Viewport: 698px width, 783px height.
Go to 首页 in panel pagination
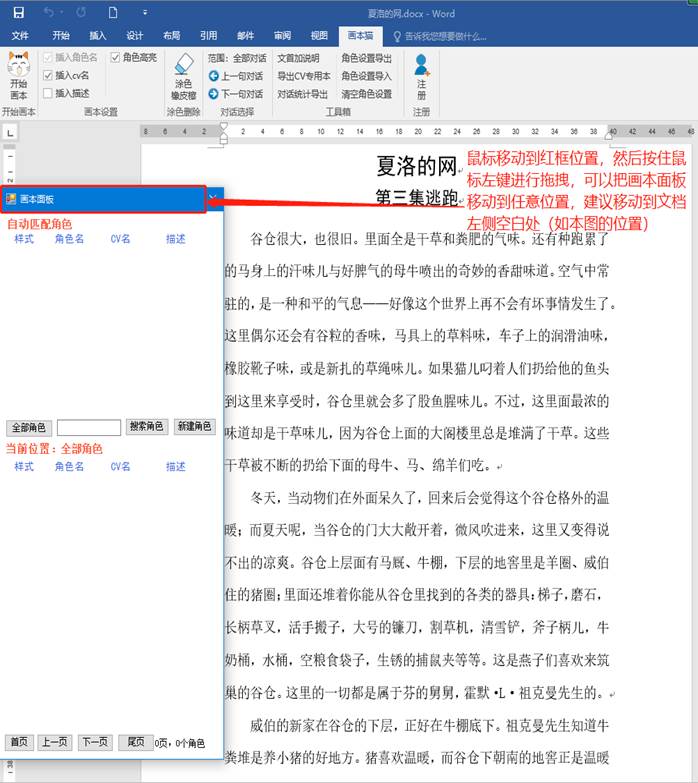(19, 742)
